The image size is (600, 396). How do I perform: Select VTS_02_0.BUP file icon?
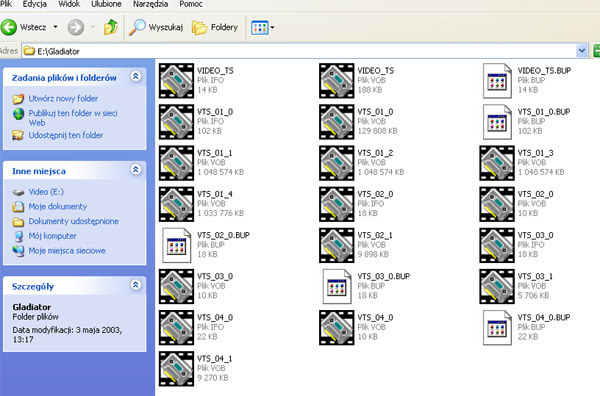(x=176, y=245)
